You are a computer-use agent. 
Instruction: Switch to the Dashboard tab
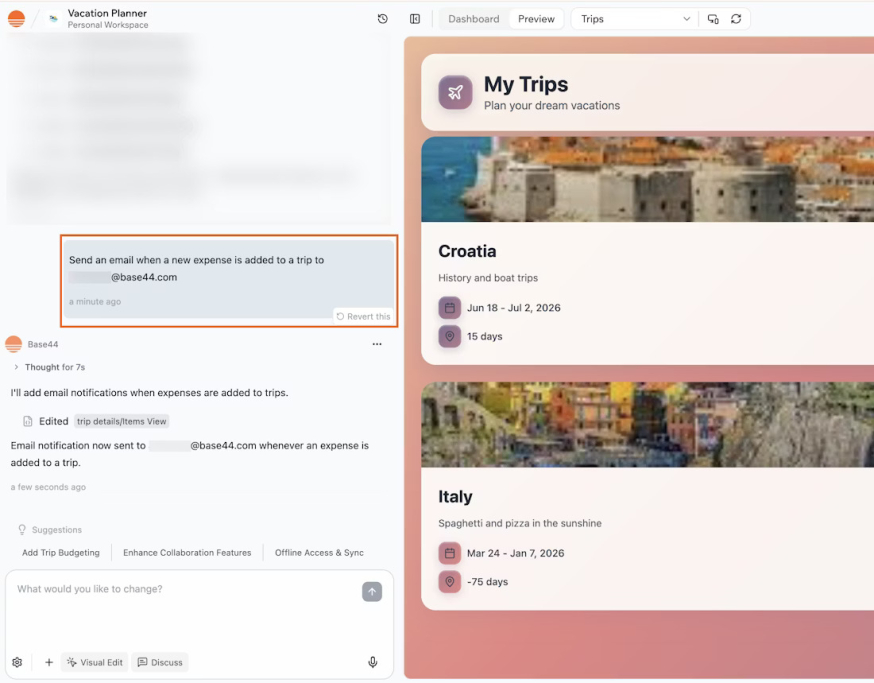[x=473, y=18]
